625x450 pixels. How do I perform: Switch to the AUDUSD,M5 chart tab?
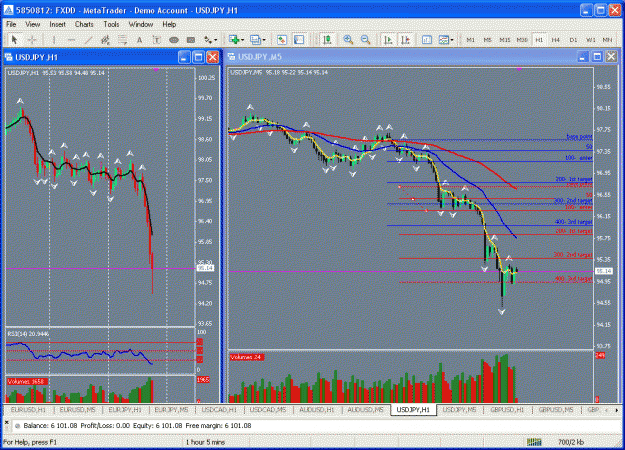pyautogui.click(x=365, y=409)
